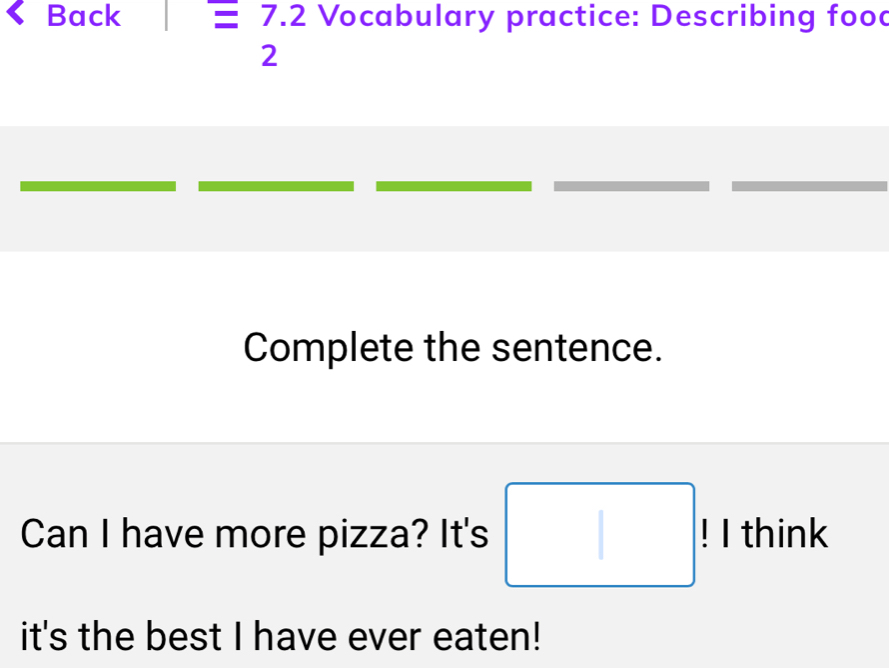Click the 'Complete the sentence.' instruction

(x=453, y=349)
